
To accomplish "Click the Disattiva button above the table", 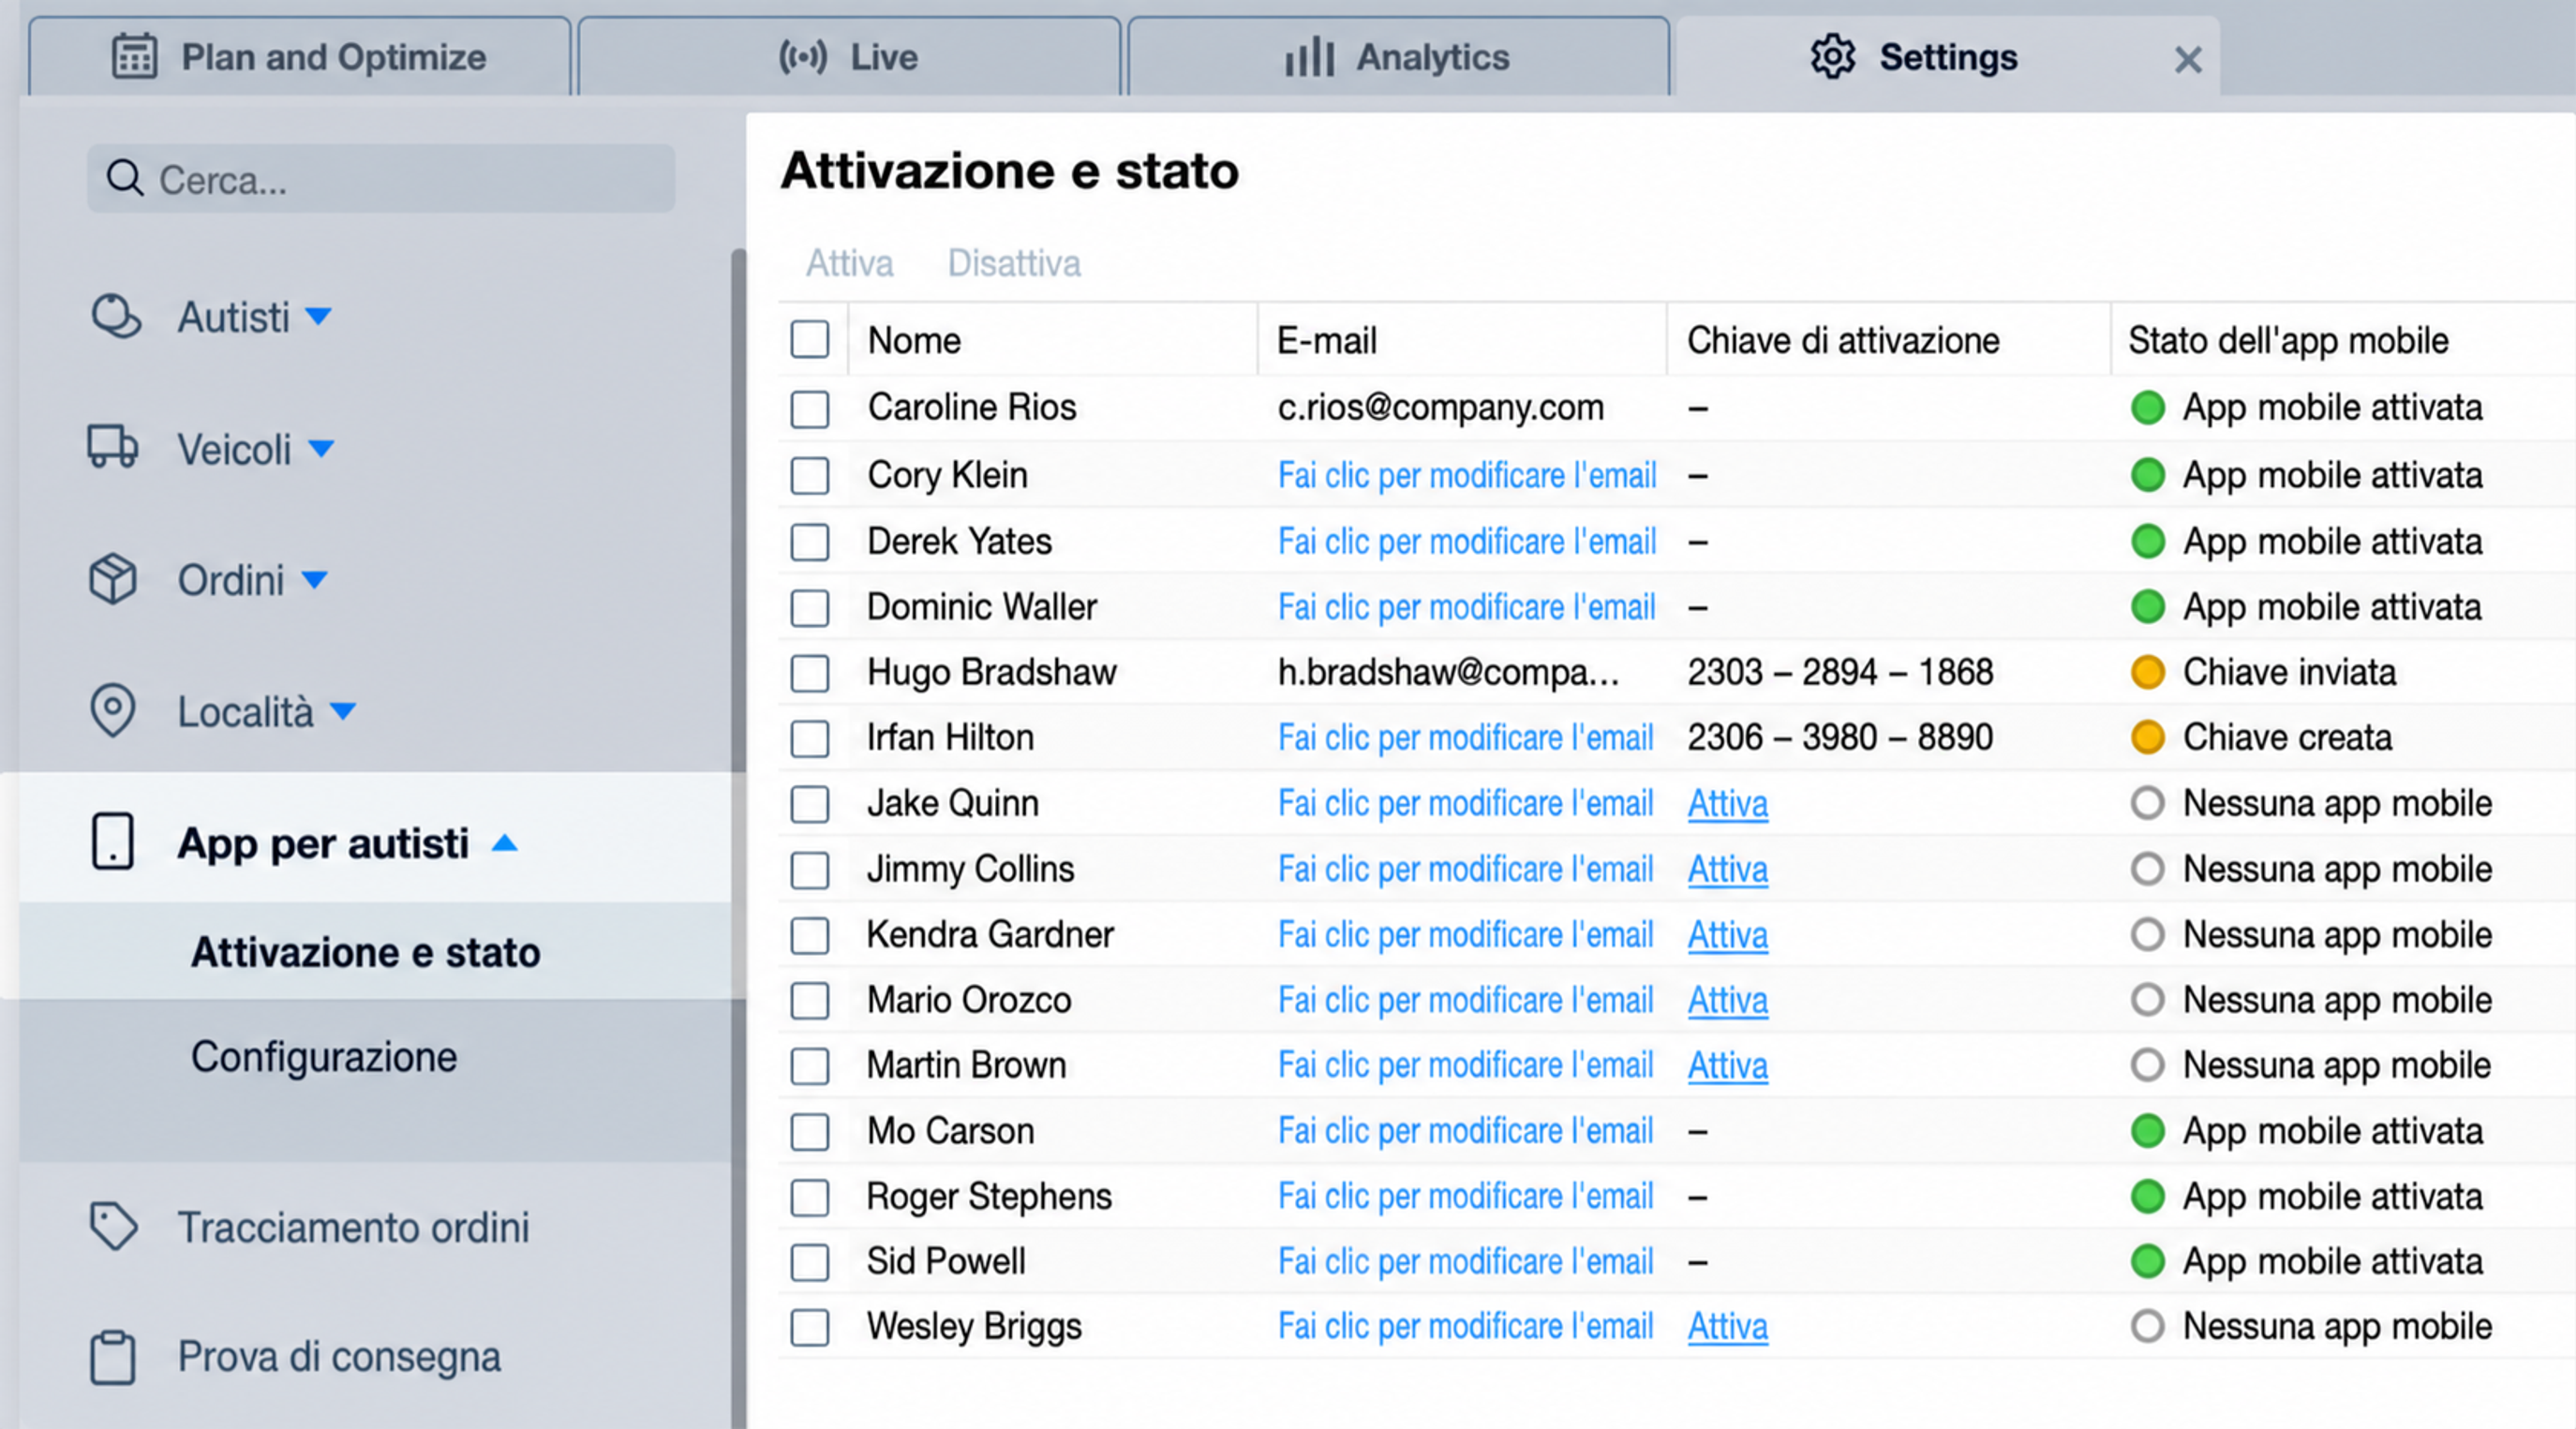I will pyautogui.click(x=1014, y=263).
